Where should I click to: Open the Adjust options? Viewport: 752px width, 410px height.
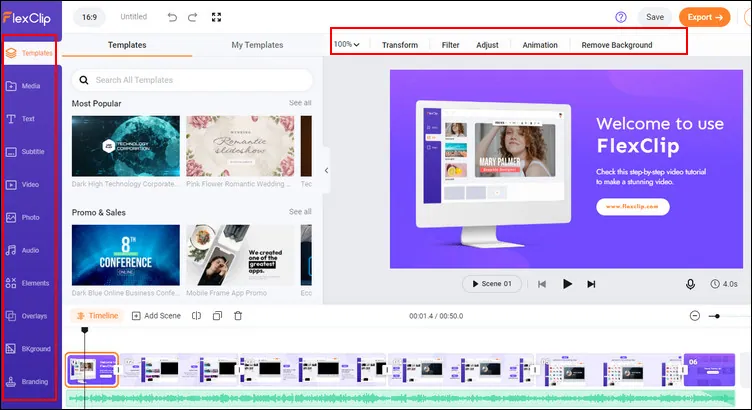point(487,45)
